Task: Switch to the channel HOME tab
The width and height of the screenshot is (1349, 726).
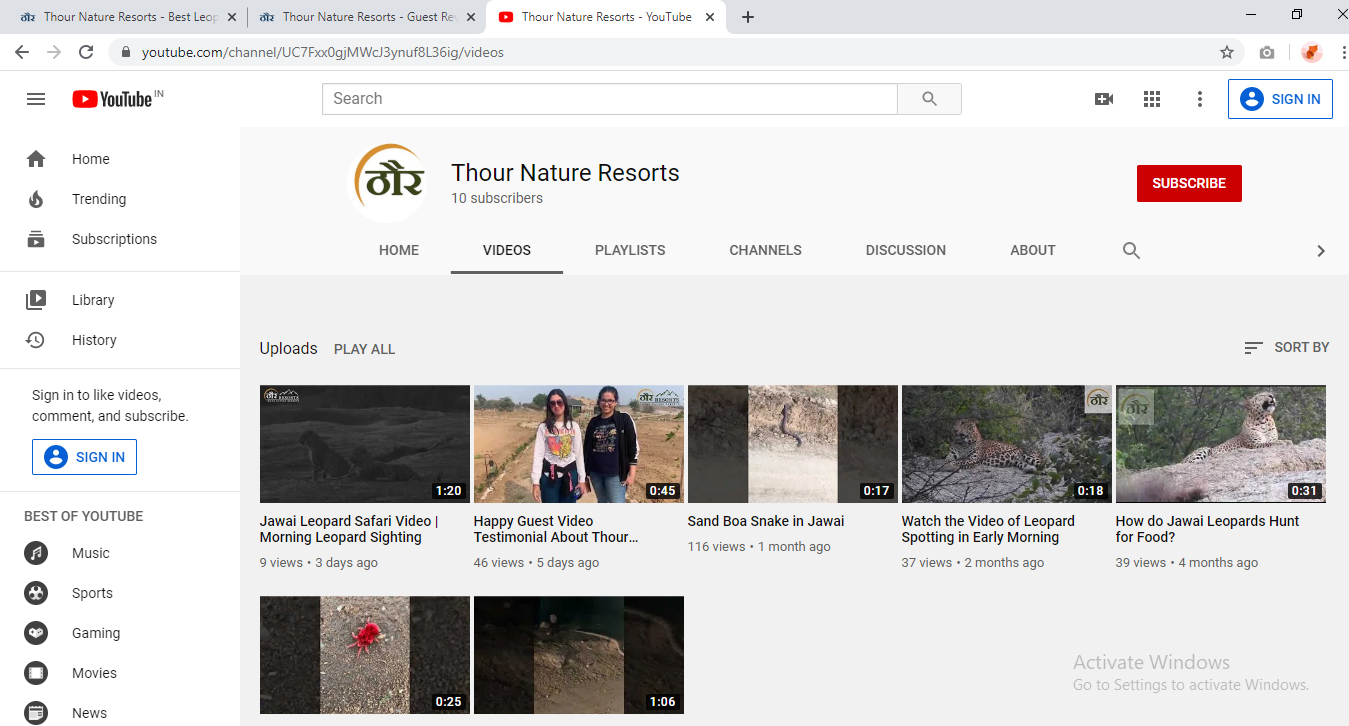Action: point(399,250)
